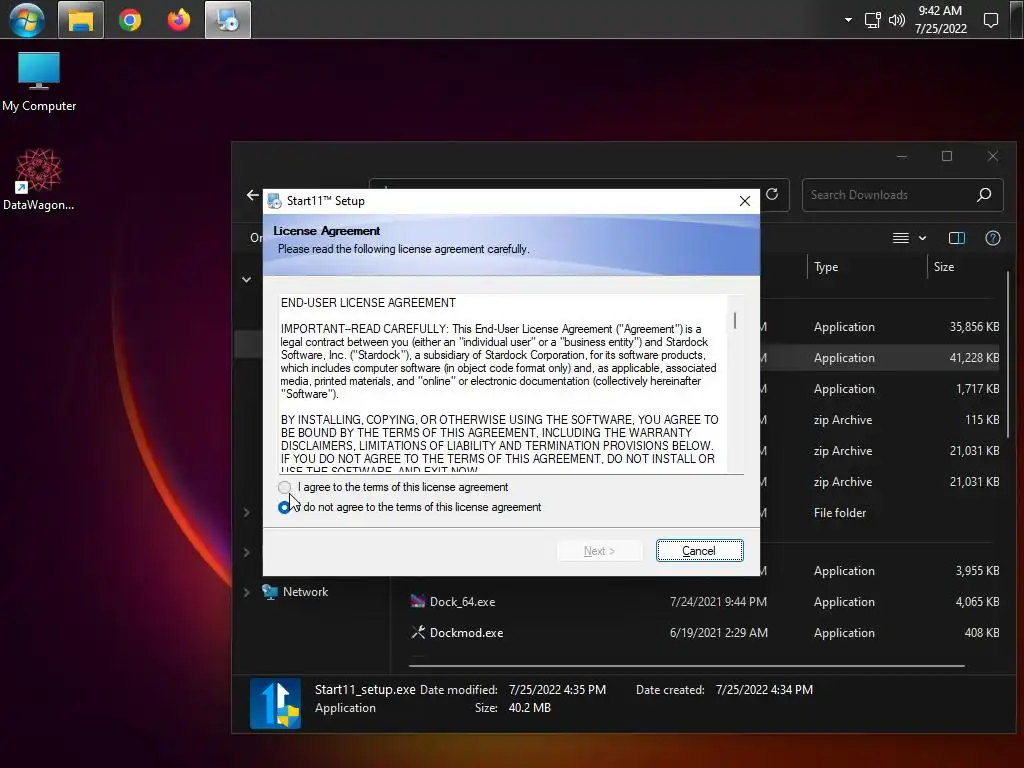1024x768 pixels.
Task: Click the Explorer horizontal scrollbar
Action: click(x=686, y=665)
